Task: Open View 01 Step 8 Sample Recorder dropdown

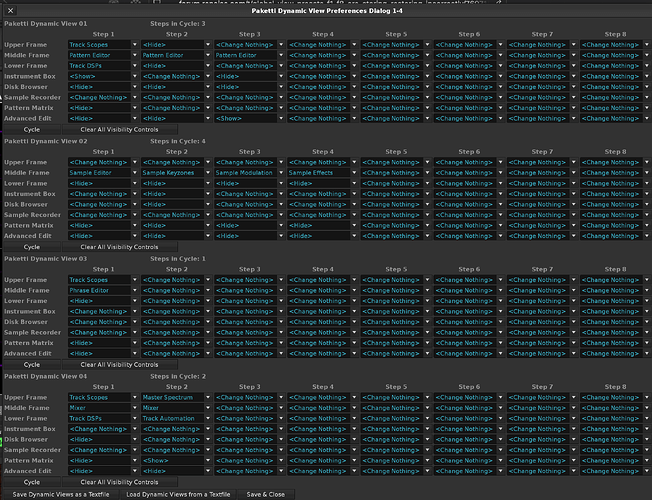Action: [615, 97]
